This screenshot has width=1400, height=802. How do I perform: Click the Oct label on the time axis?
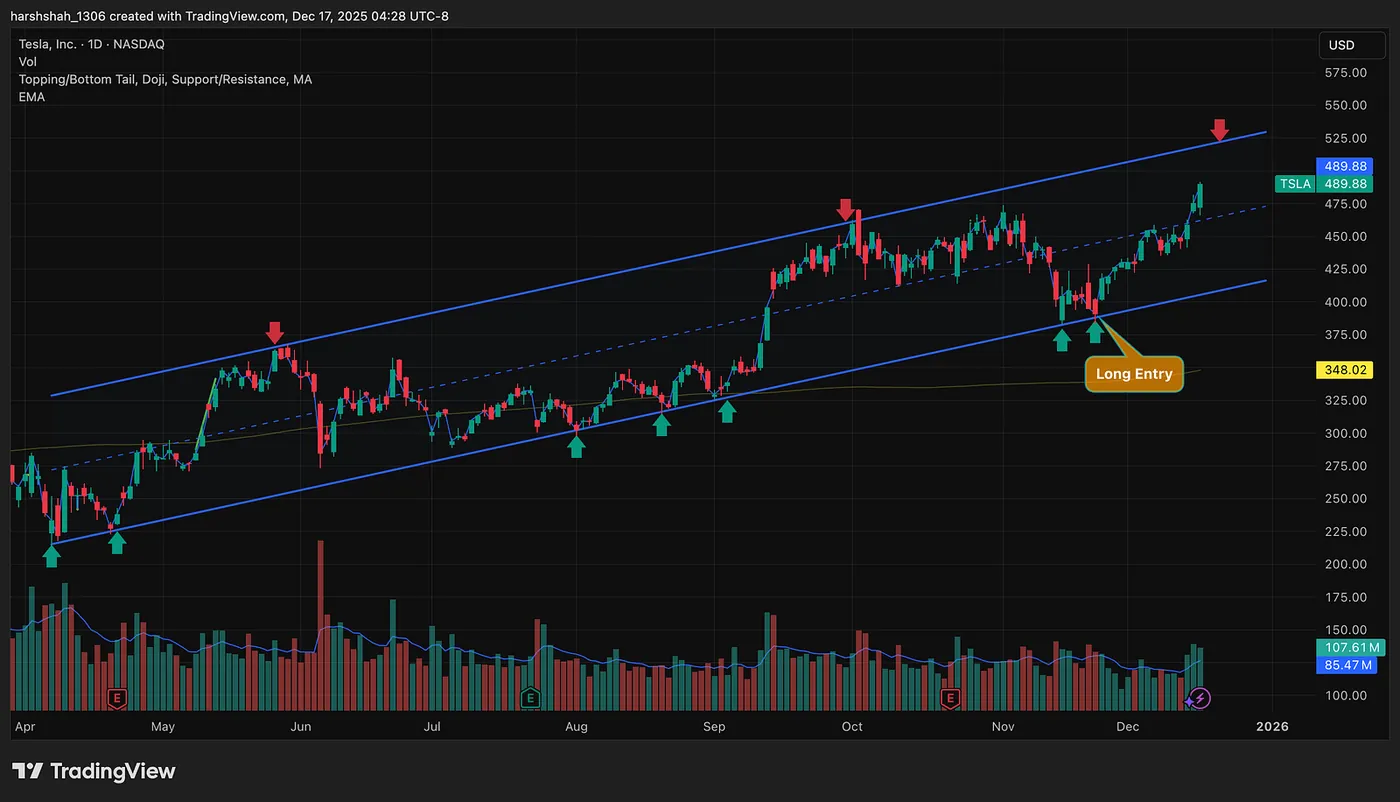852,727
